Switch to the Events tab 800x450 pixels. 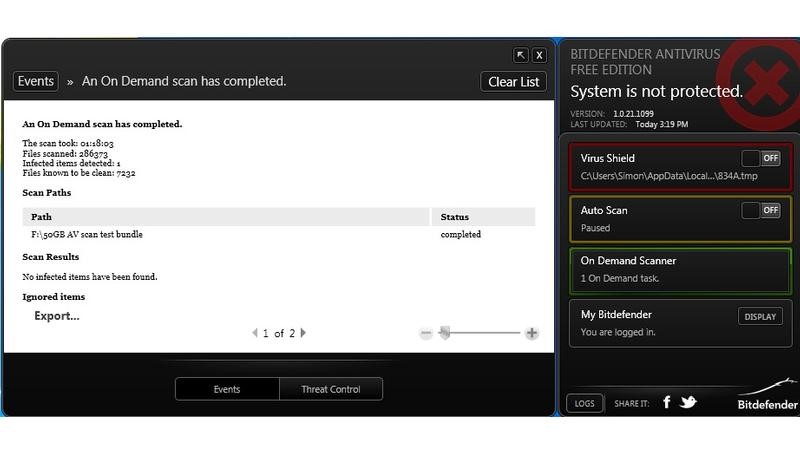click(x=227, y=389)
